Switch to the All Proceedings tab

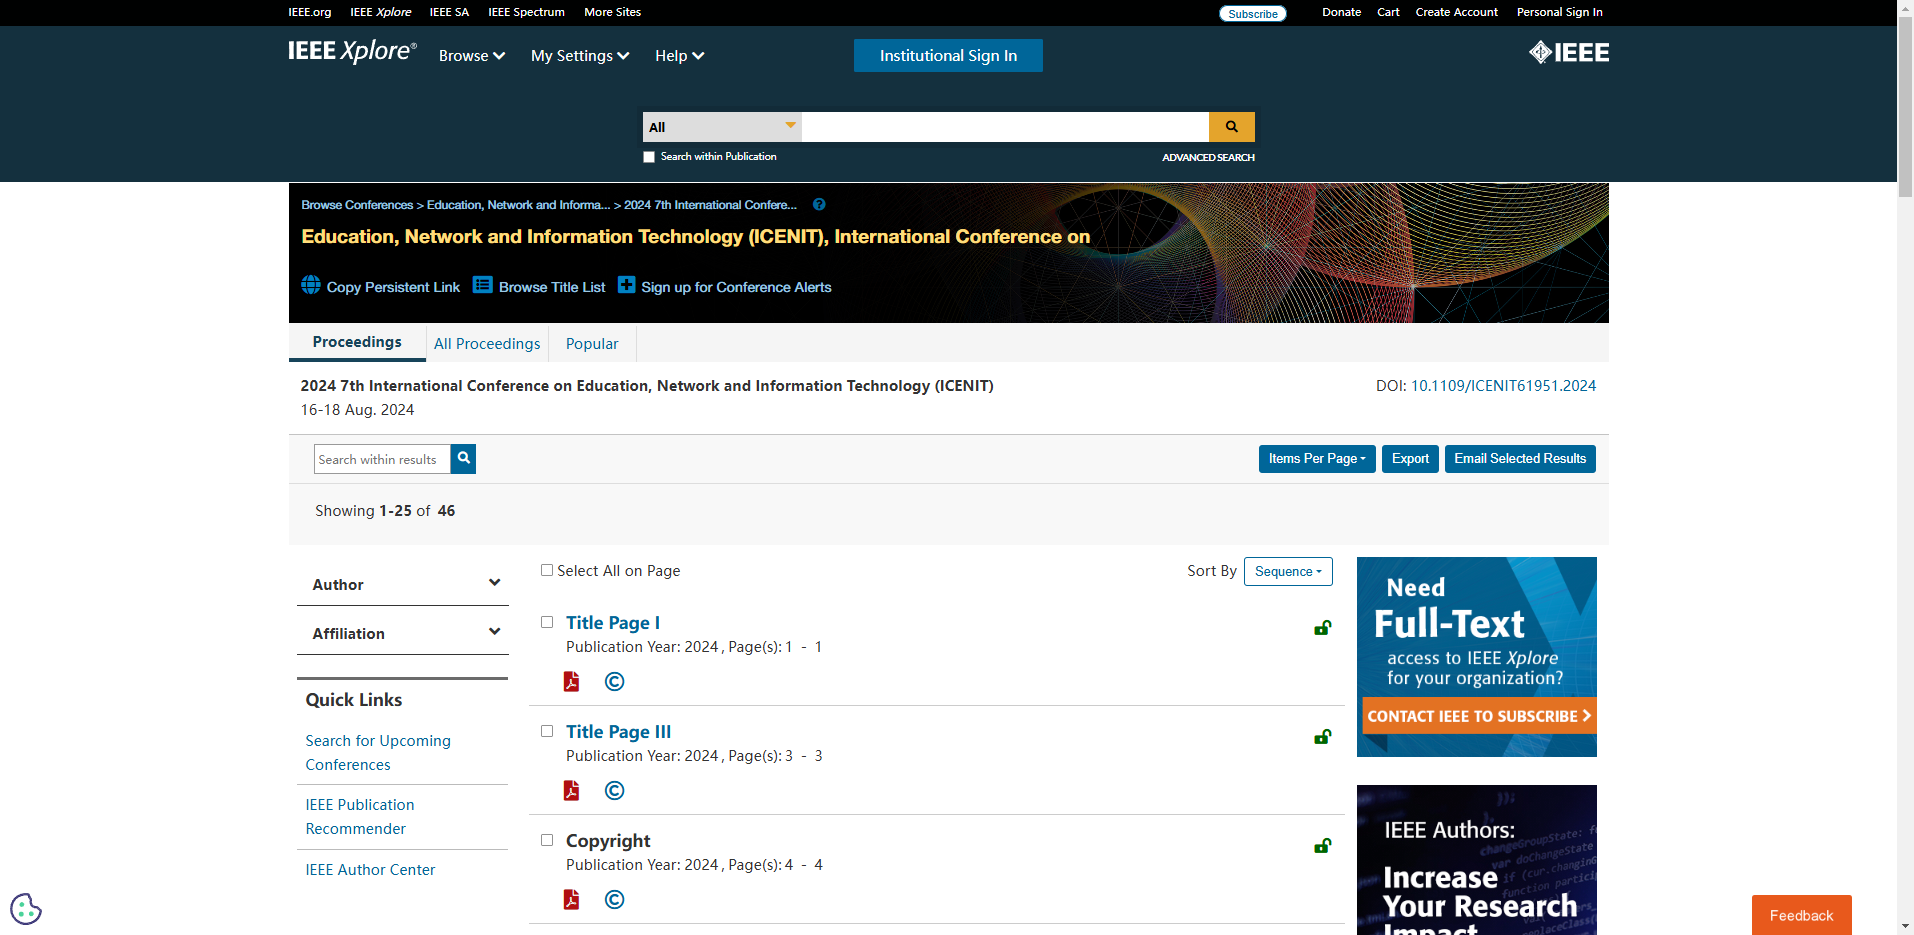(487, 344)
